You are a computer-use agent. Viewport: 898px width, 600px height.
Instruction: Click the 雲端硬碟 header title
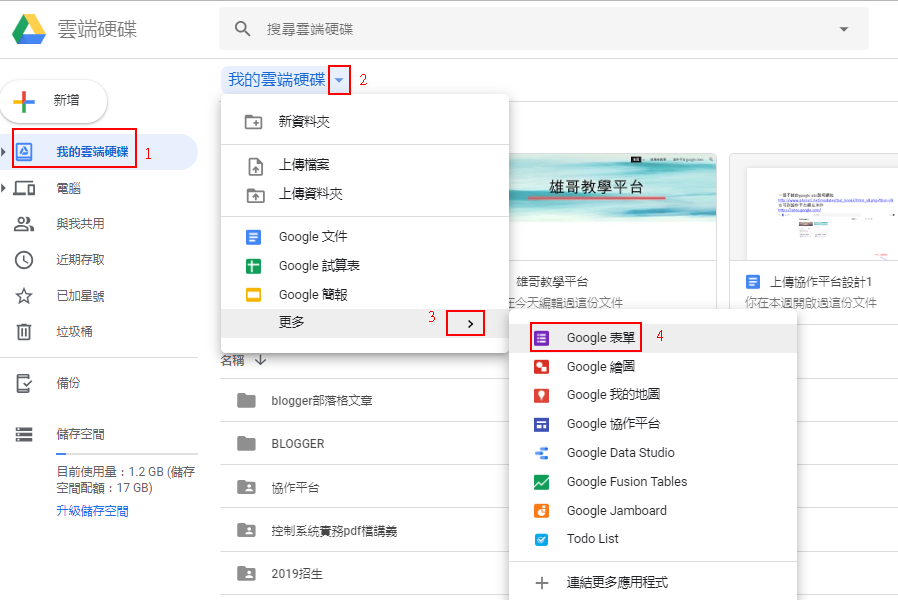[97, 29]
